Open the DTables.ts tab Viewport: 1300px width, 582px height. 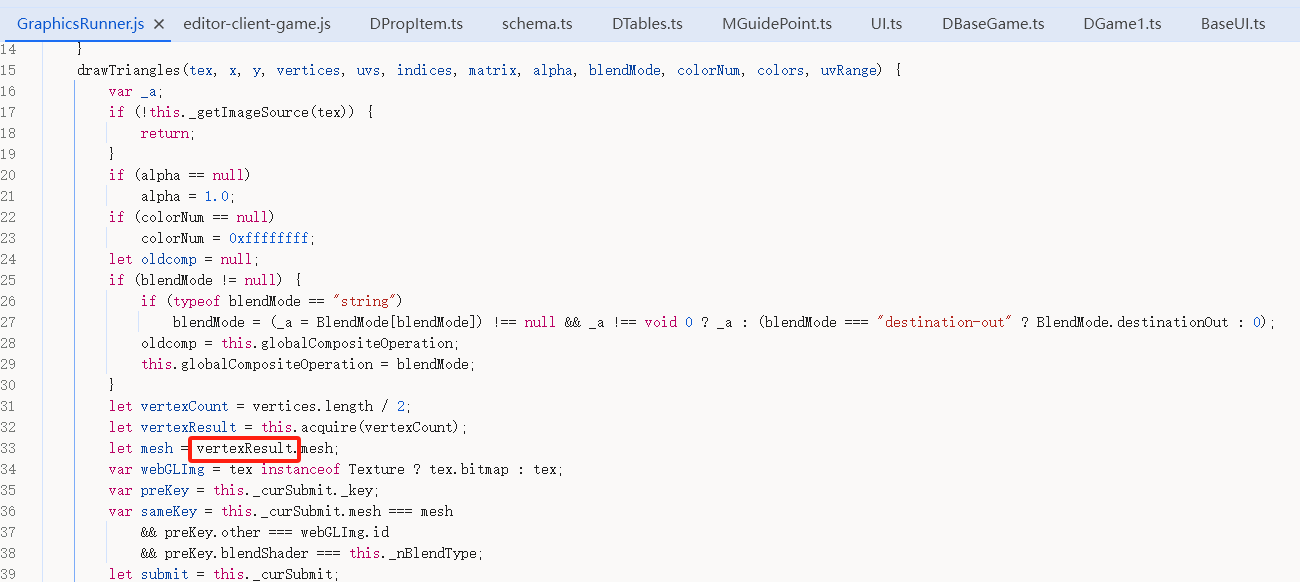tap(647, 23)
